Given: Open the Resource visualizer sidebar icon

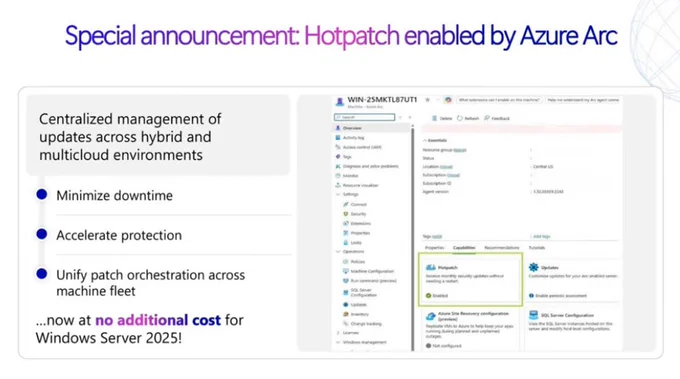Looking at the screenshot, I should (x=338, y=185).
